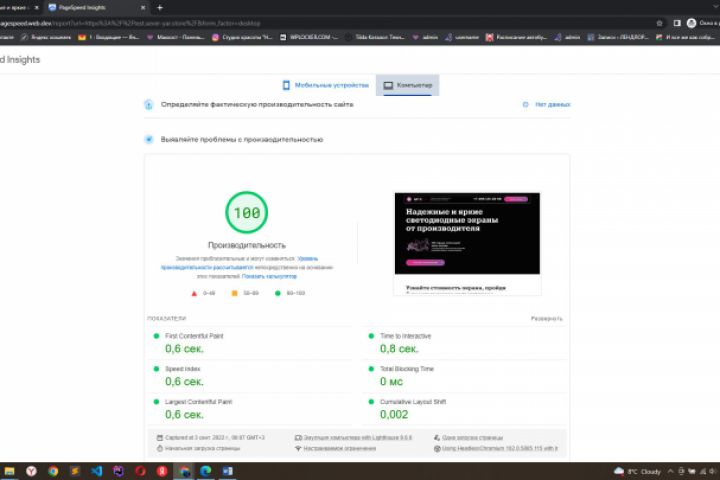
Task: Click the First Contentful Paint metric label
Action: coord(194,336)
